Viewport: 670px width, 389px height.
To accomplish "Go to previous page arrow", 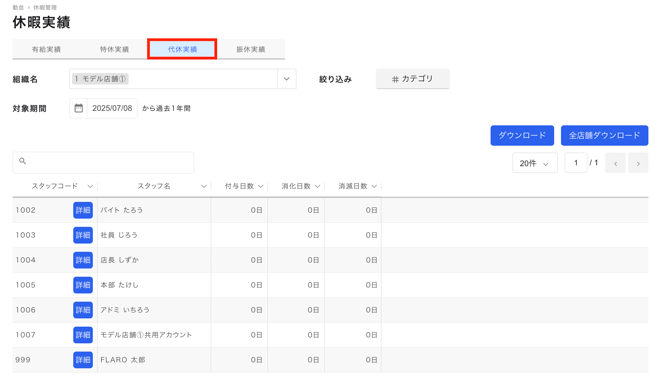I will pyautogui.click(x=615, y=163).
